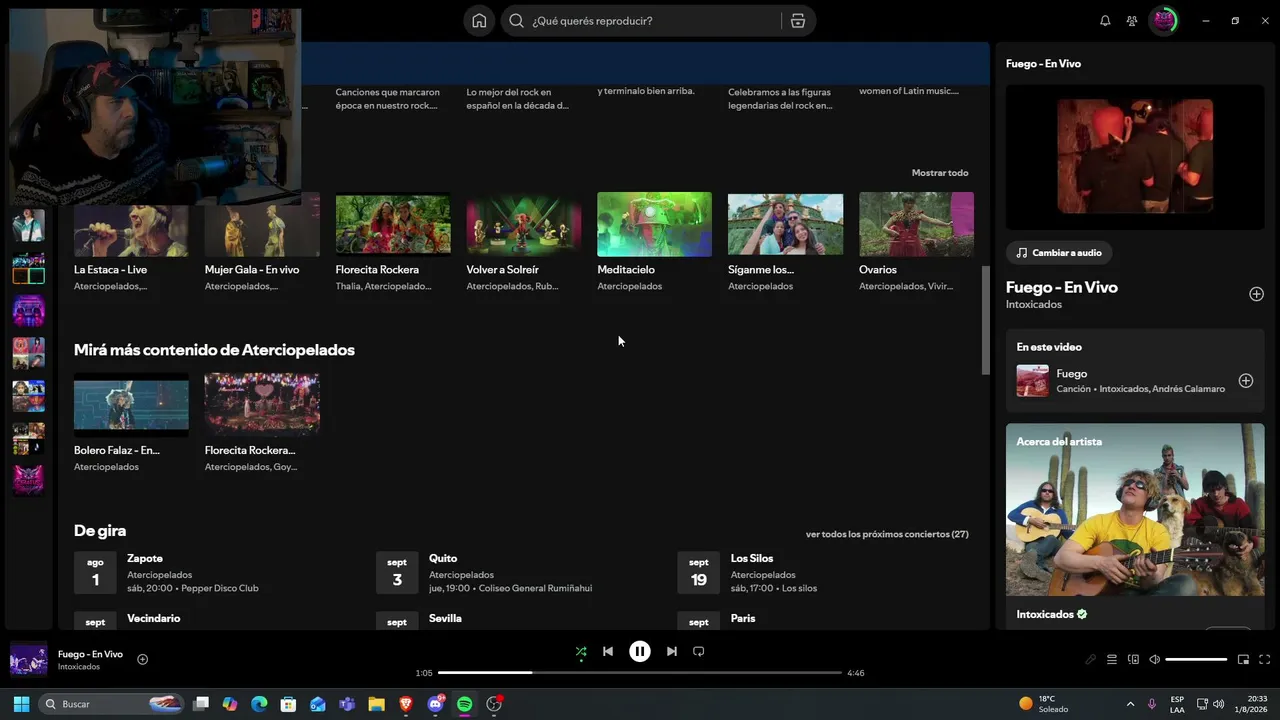Open Task View on the taskbar
Image resolution: width=1280 pixels, height=720 pixels.
pos(201,704)
